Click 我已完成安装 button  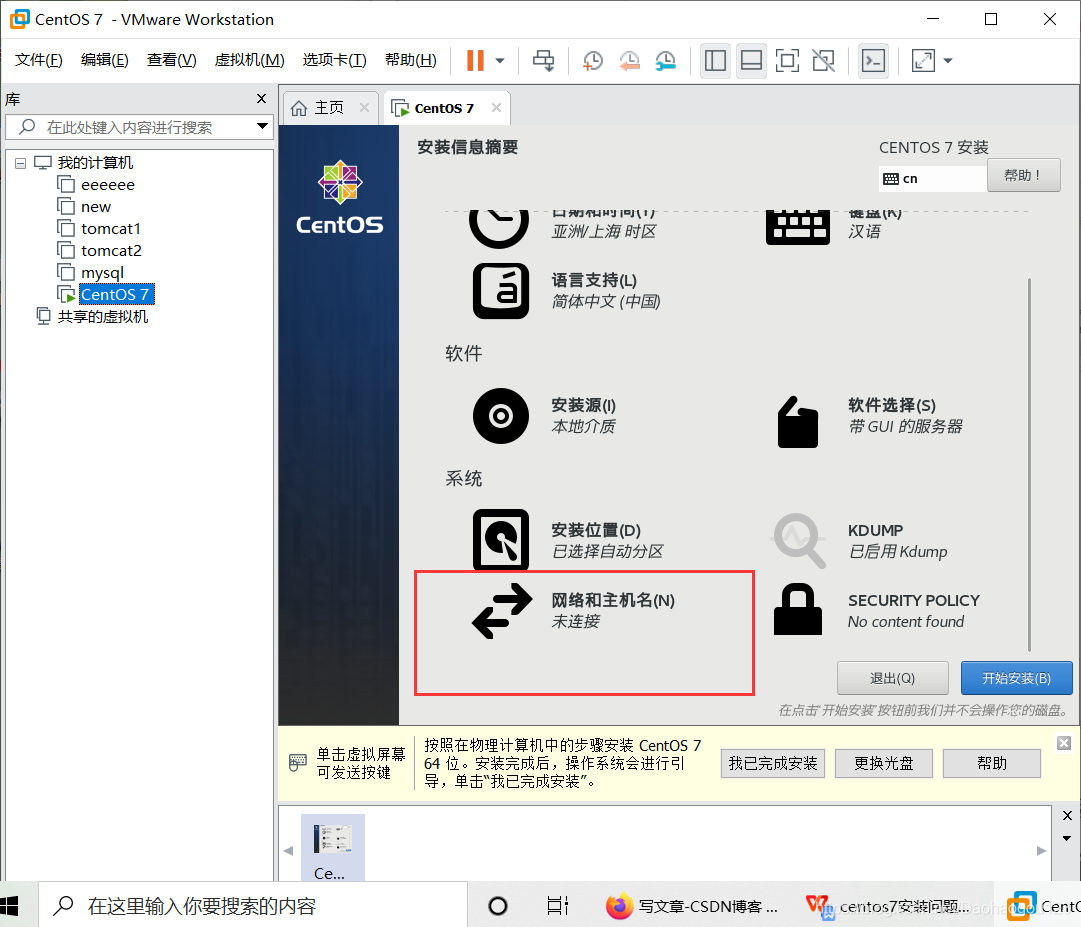pos(773,763)
